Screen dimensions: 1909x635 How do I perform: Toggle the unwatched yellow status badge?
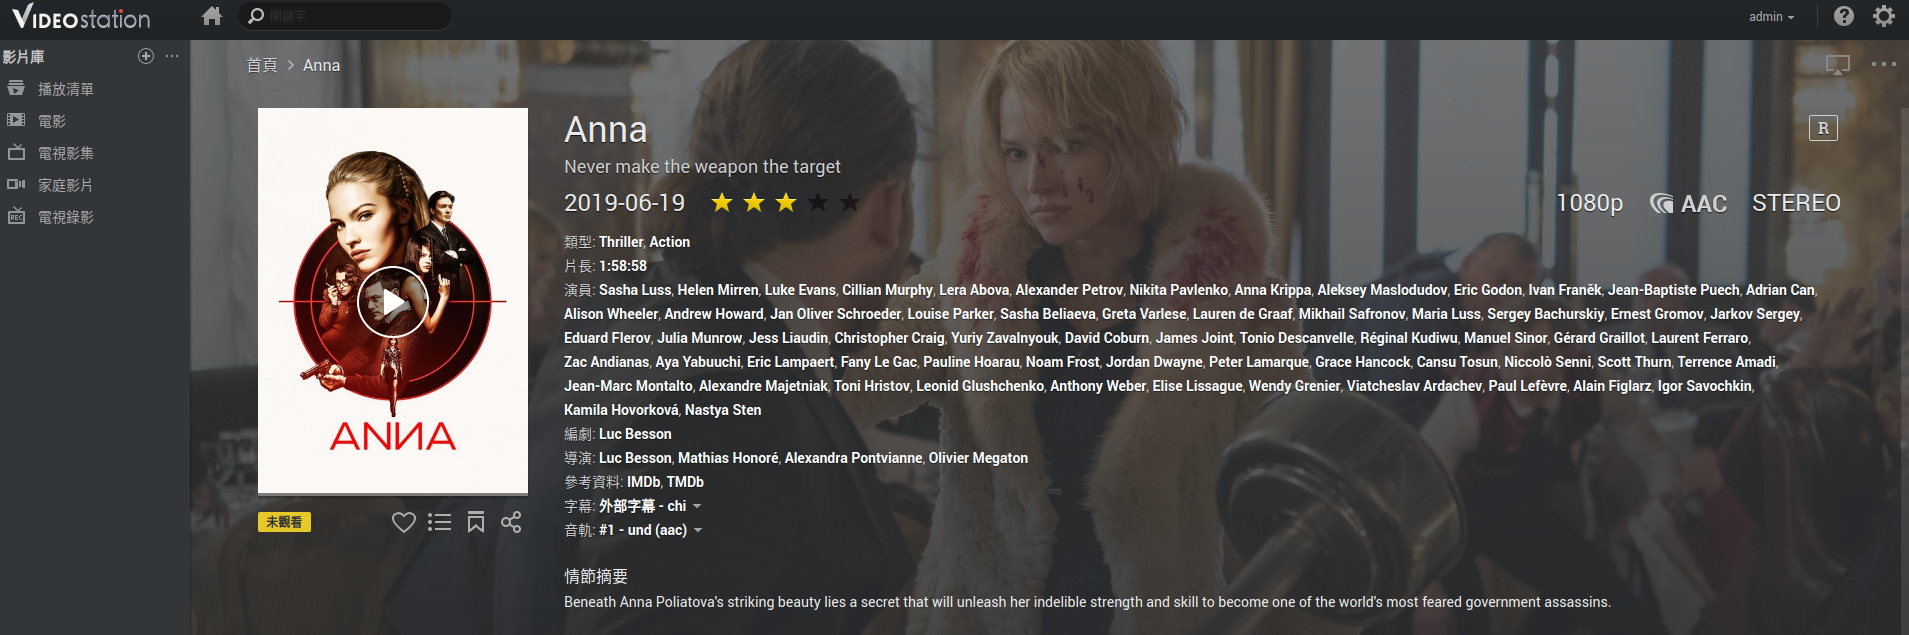click(284, 522)
